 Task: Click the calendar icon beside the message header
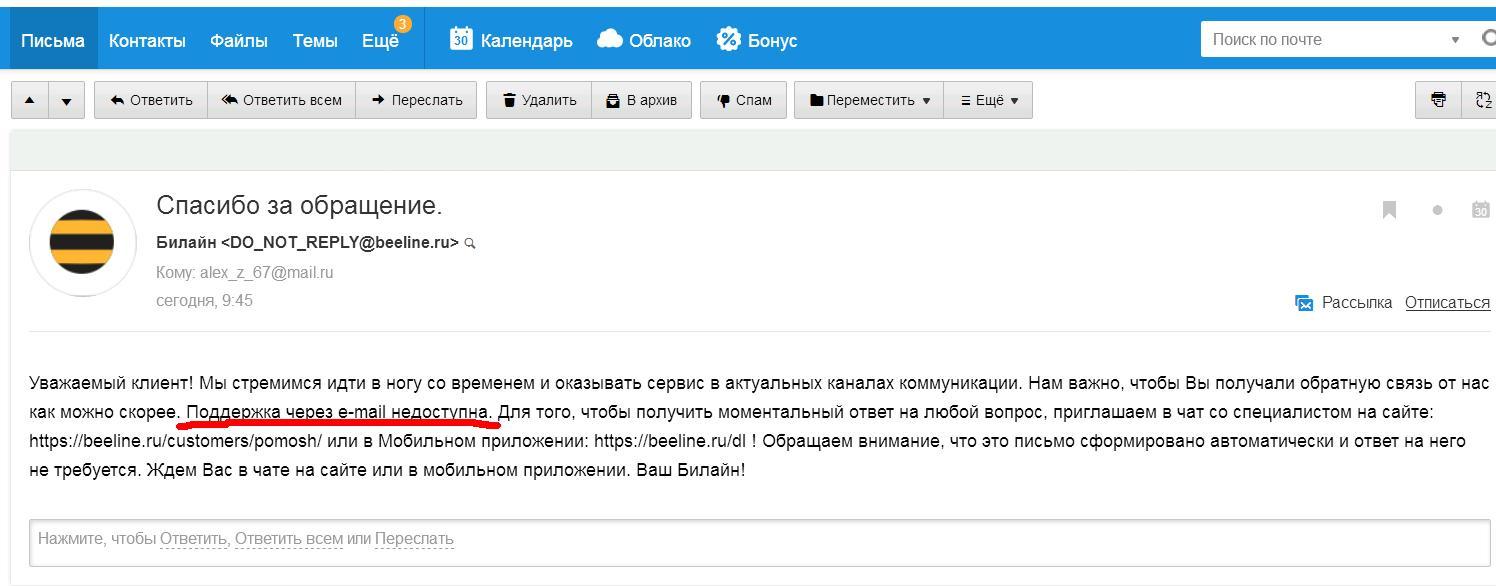(1481, 209)
